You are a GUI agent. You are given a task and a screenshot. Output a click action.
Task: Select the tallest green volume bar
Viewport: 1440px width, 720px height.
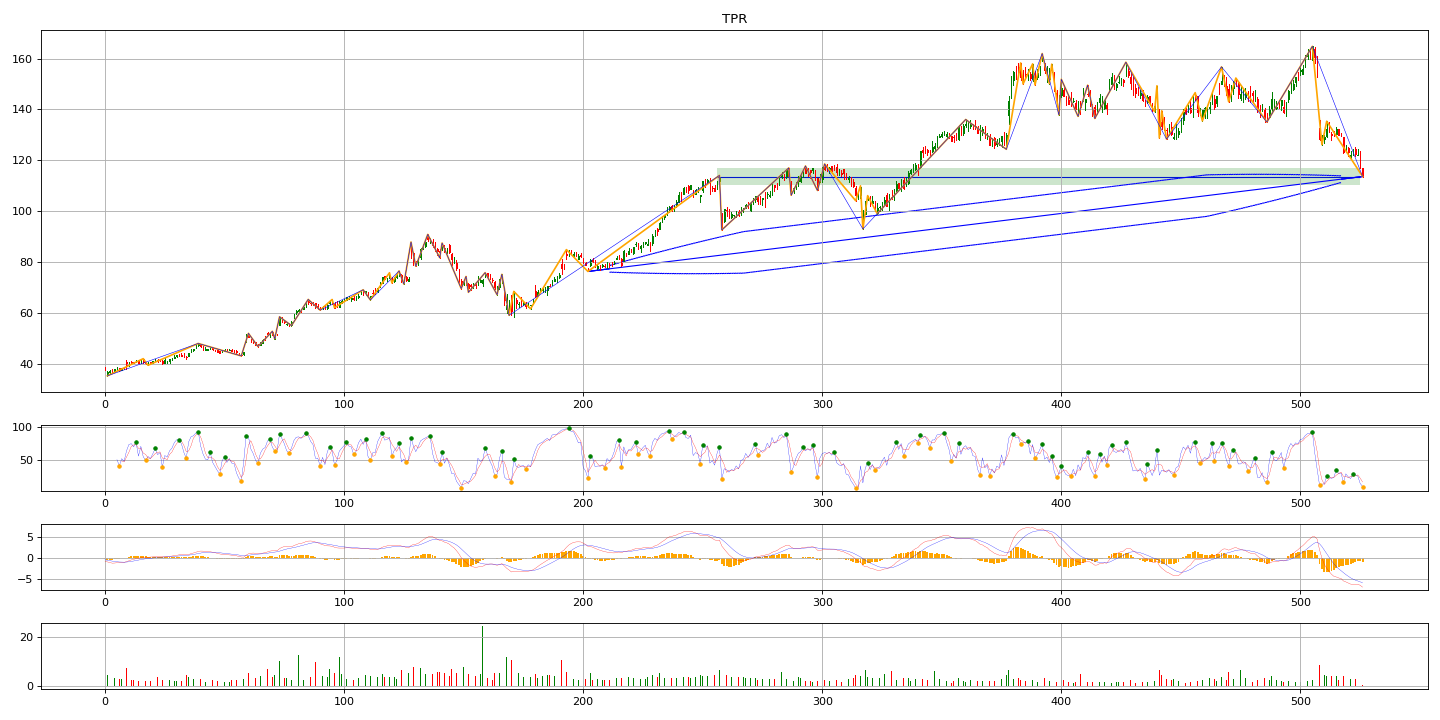coord(482,656)
